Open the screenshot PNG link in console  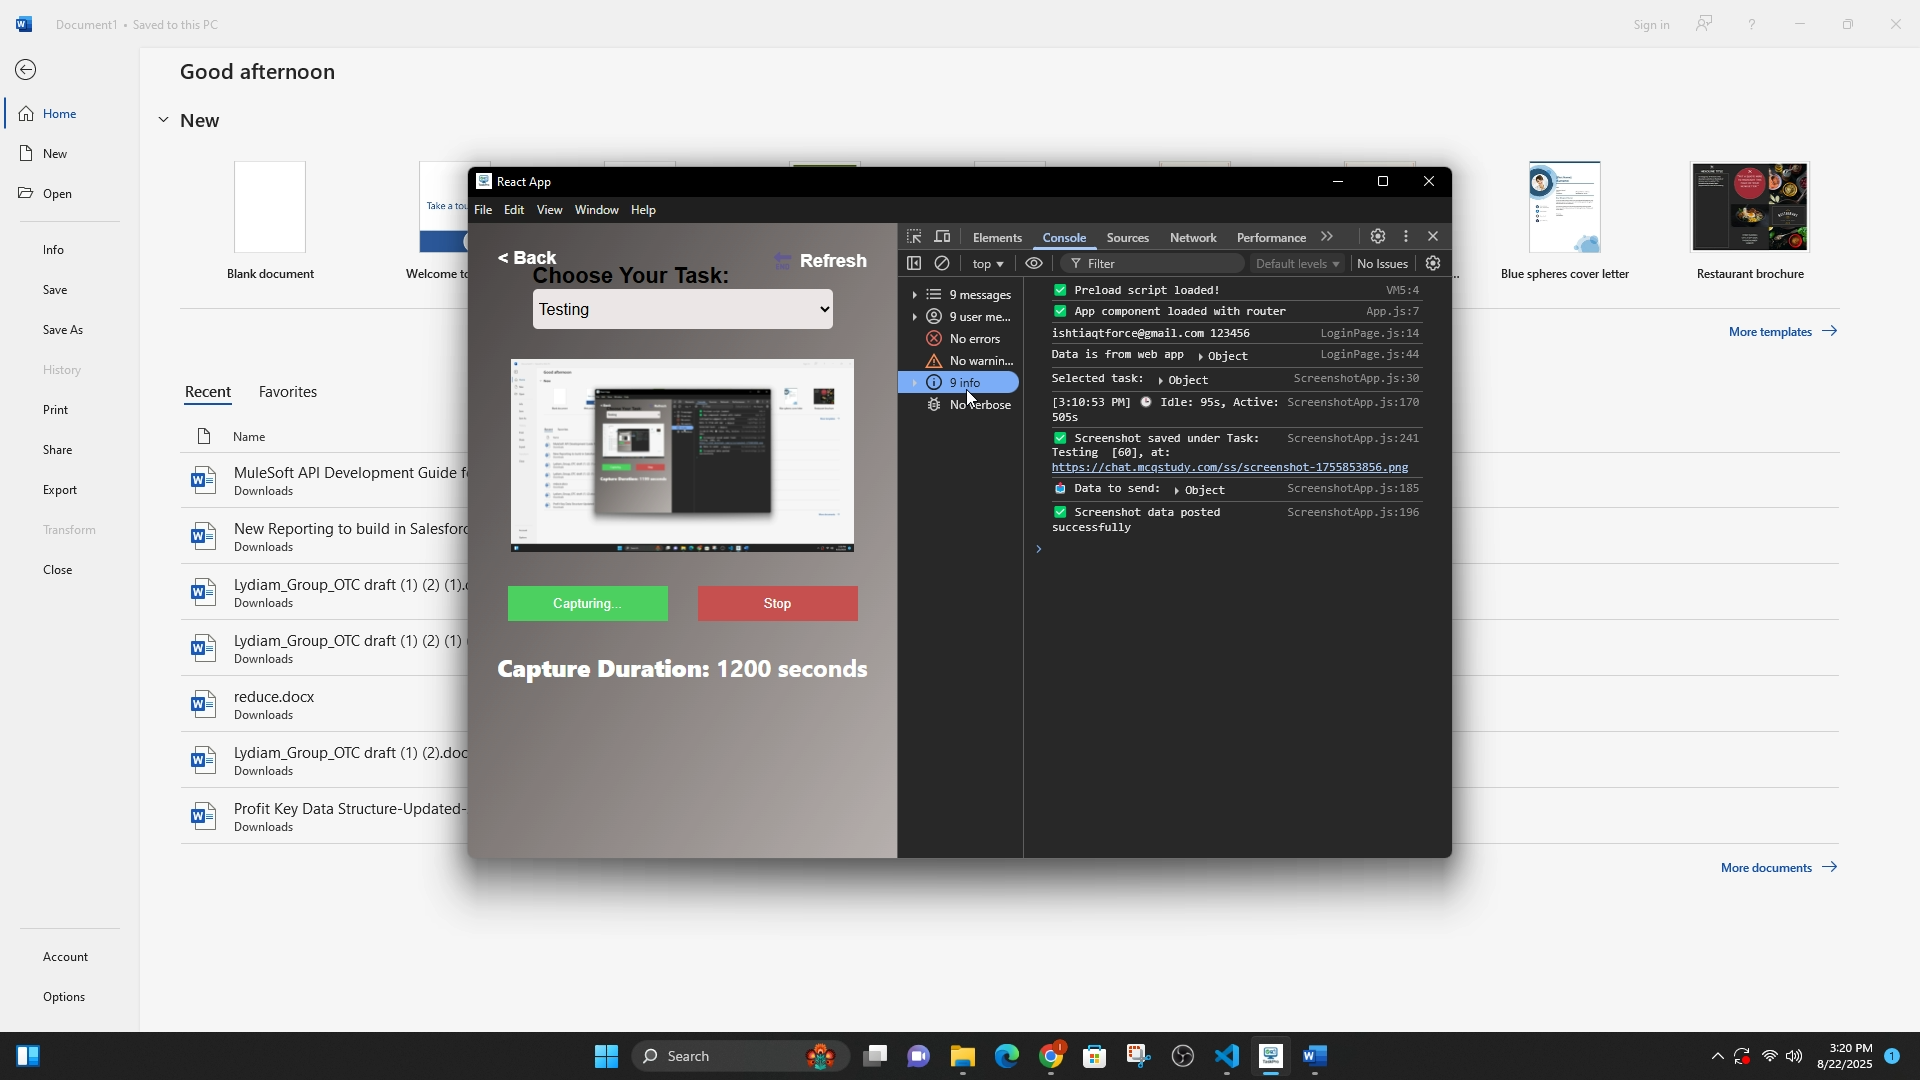click(1229, 467)
